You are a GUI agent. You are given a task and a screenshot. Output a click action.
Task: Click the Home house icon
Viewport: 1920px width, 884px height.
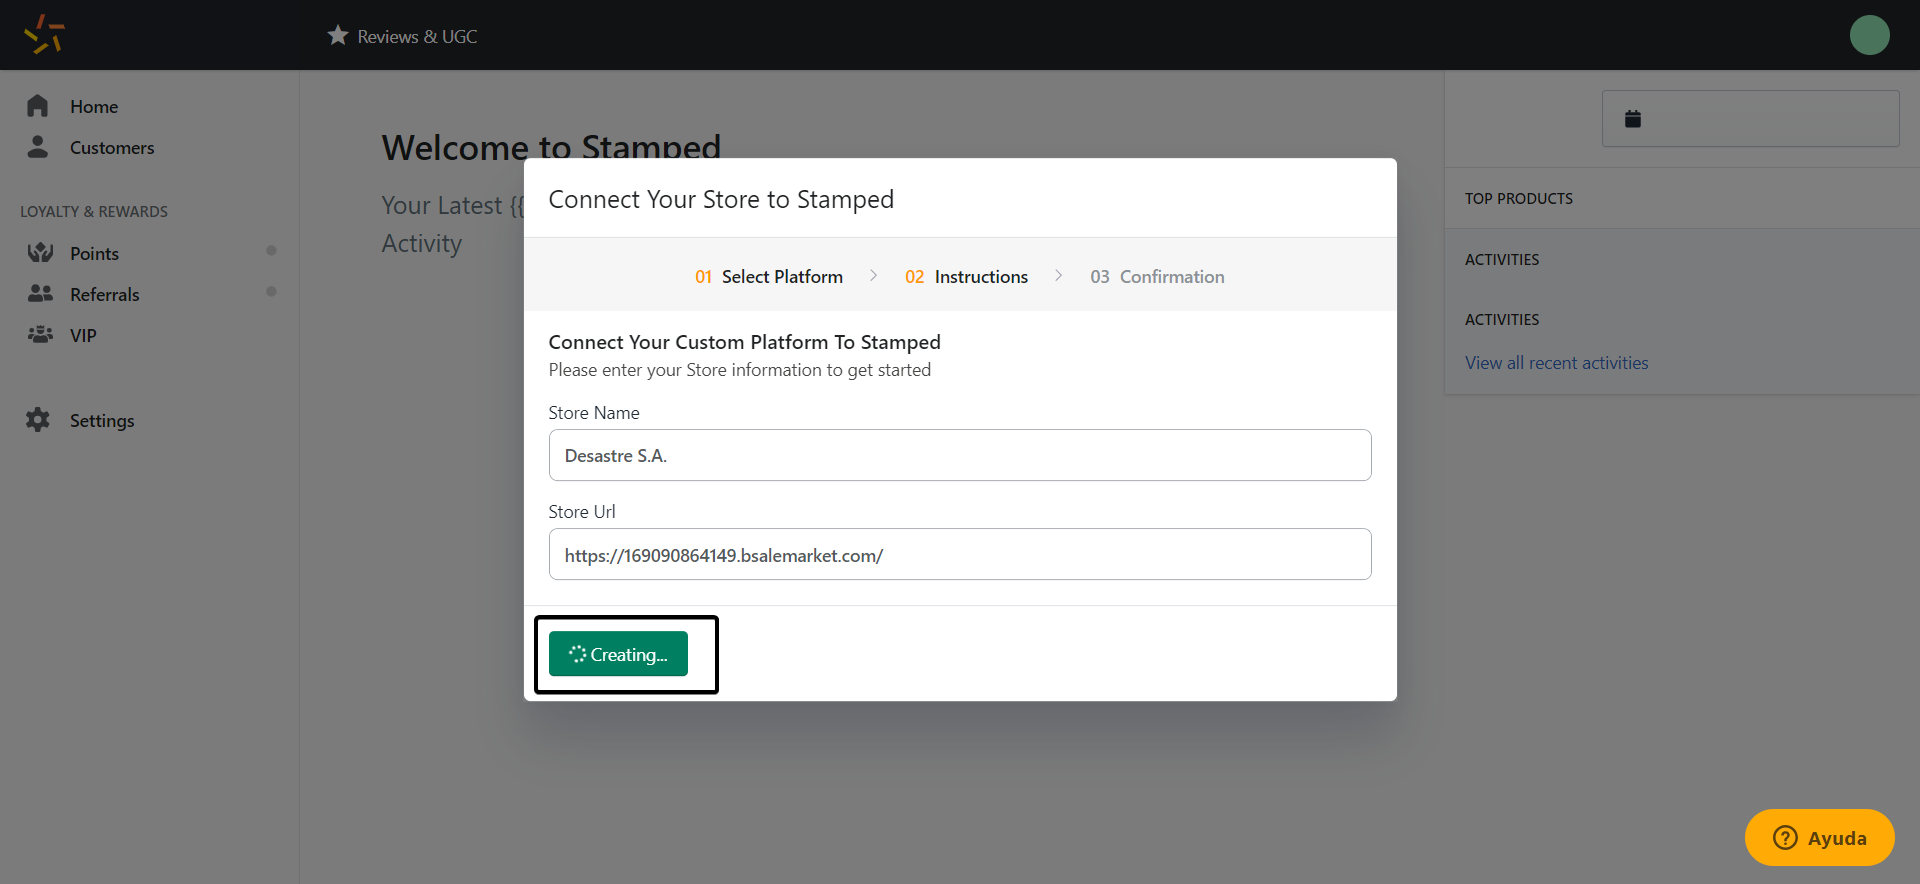[x=38, y=106]
